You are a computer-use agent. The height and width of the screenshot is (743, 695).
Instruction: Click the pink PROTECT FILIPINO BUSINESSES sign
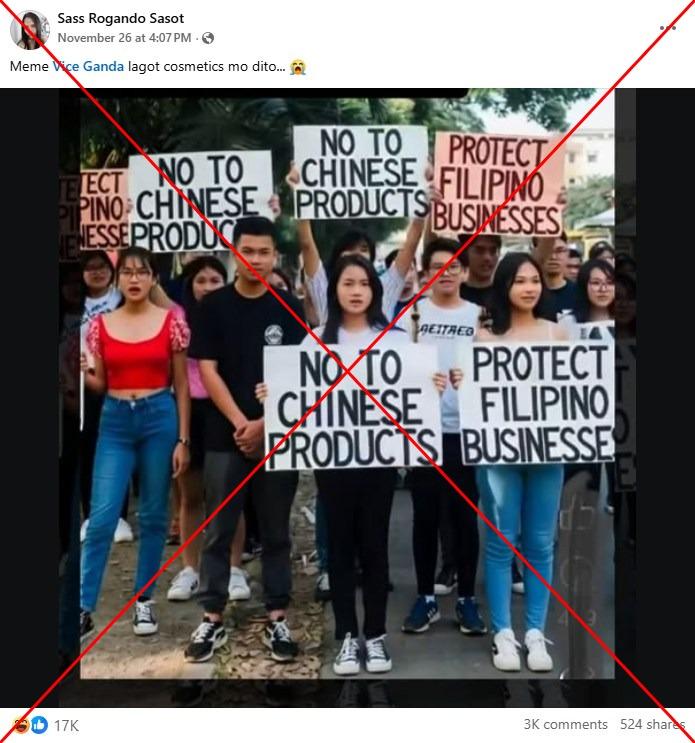(x=497, y=185)
